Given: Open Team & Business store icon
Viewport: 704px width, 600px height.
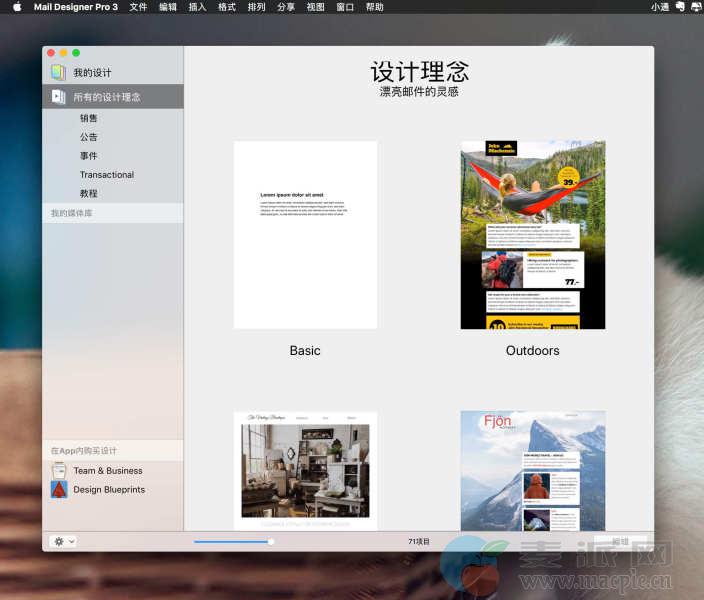Looking at the screenshot, I should (x=59, y=470).
